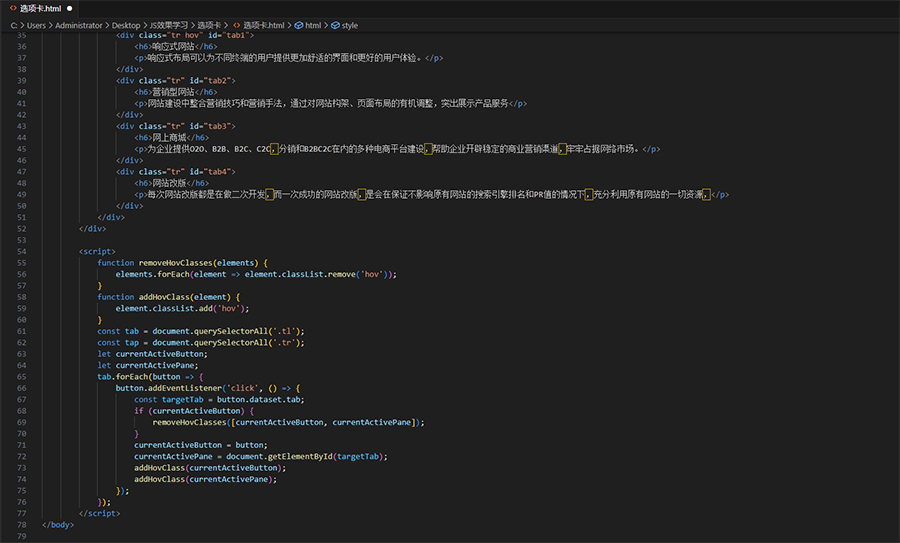The image size is (900, 543).
Task: Place cursor on the closing </script> tag
Action: pos(99,513)
